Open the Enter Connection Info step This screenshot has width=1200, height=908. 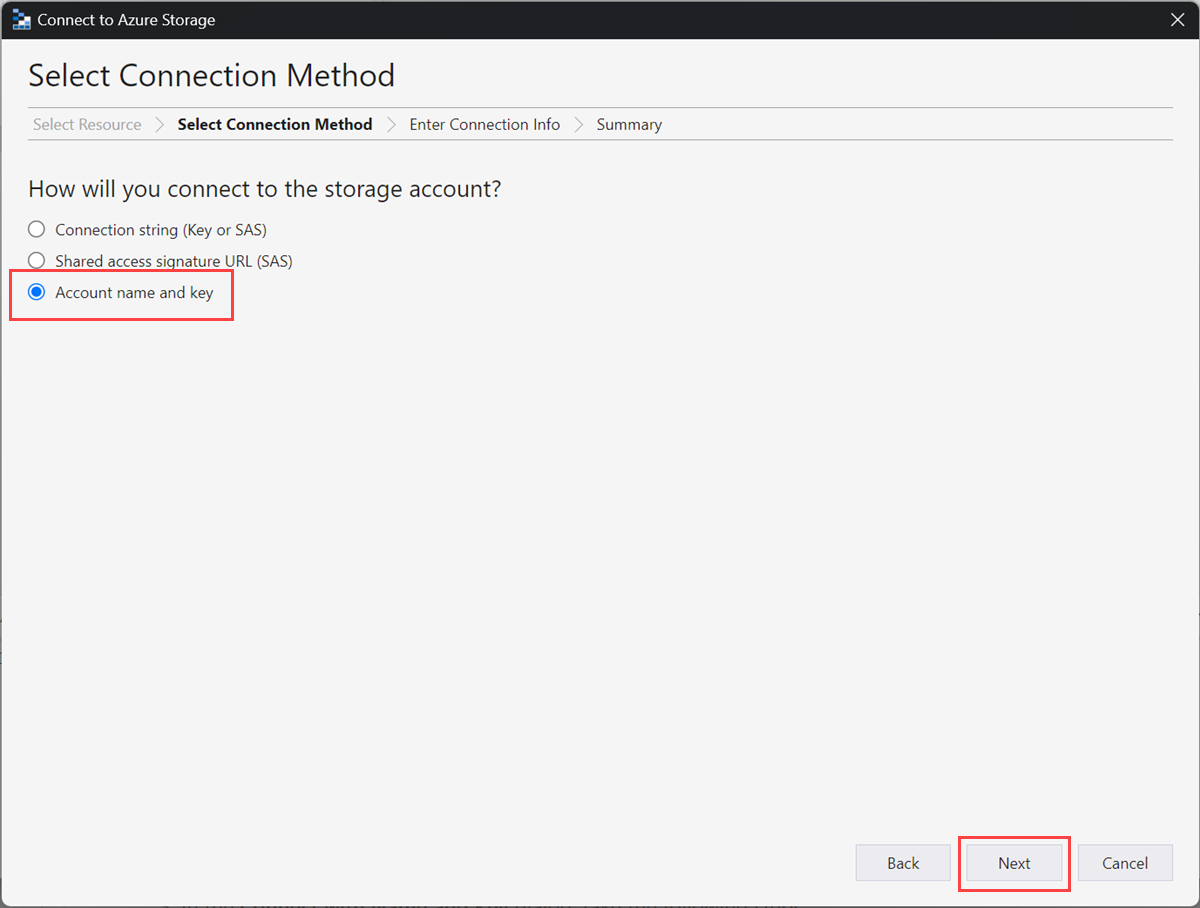click(x=484, y=124)
